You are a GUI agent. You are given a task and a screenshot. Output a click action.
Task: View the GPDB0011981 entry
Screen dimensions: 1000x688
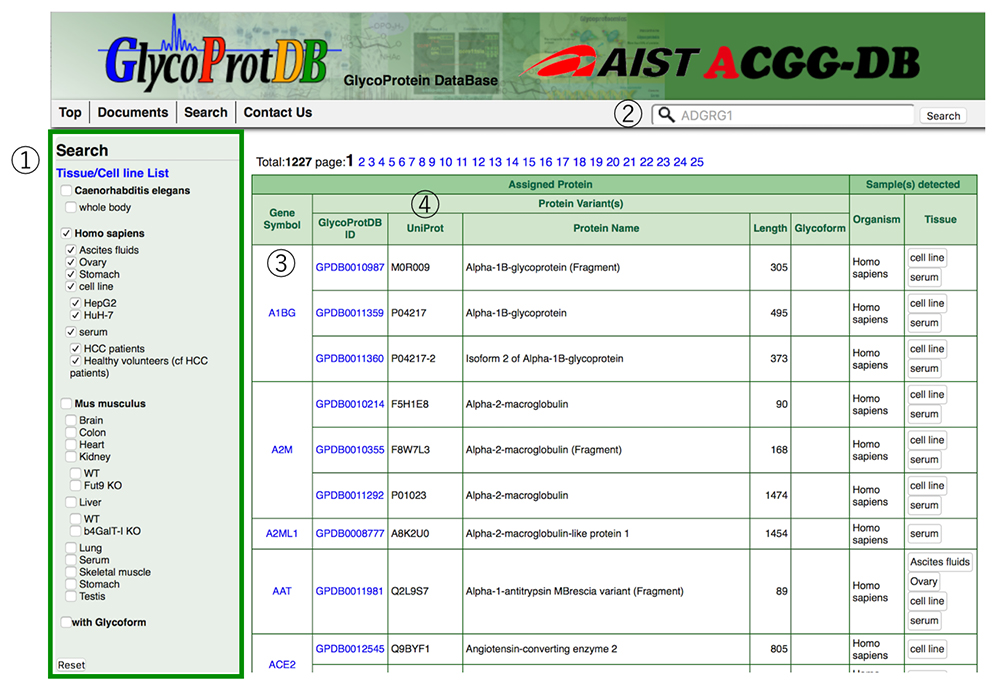[350, 591]
